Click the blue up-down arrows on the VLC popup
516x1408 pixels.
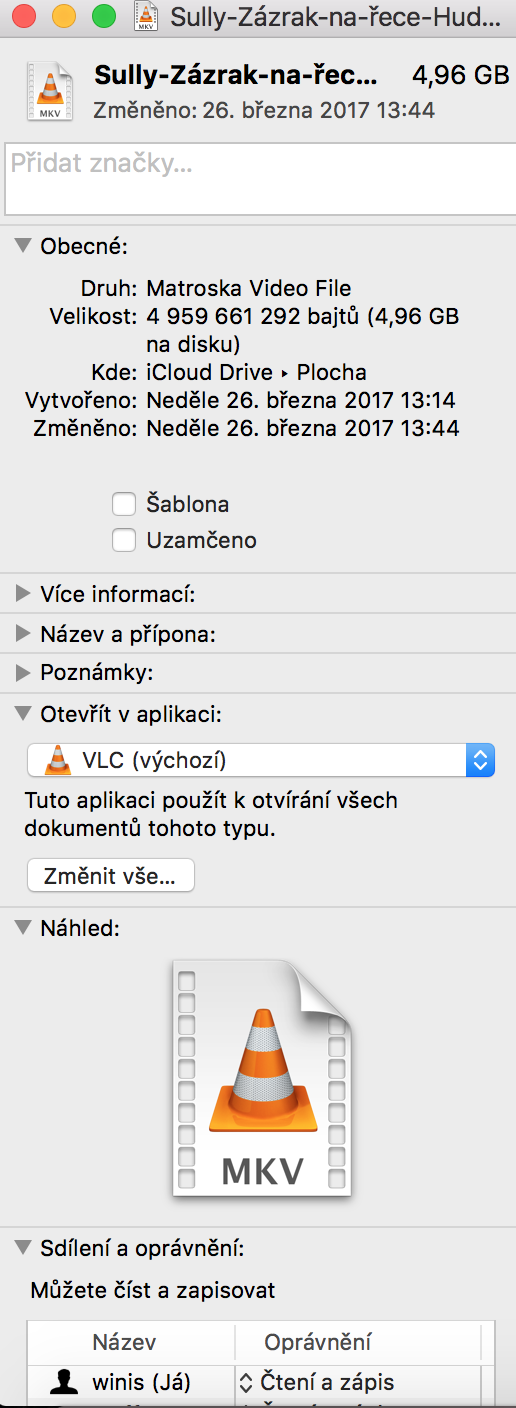click(480, 761)
